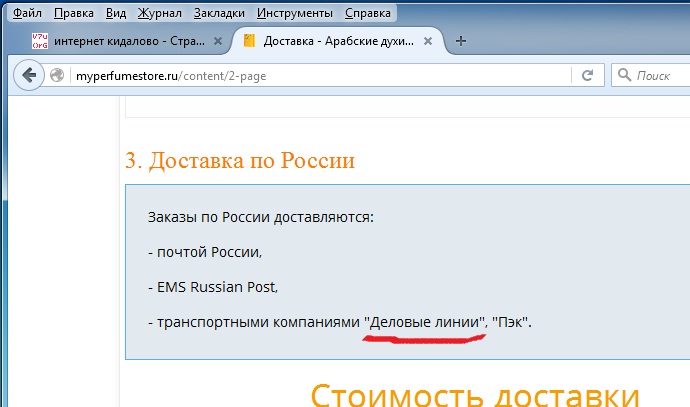Click the 'Стоимость доставки' heading

[475, 391]
